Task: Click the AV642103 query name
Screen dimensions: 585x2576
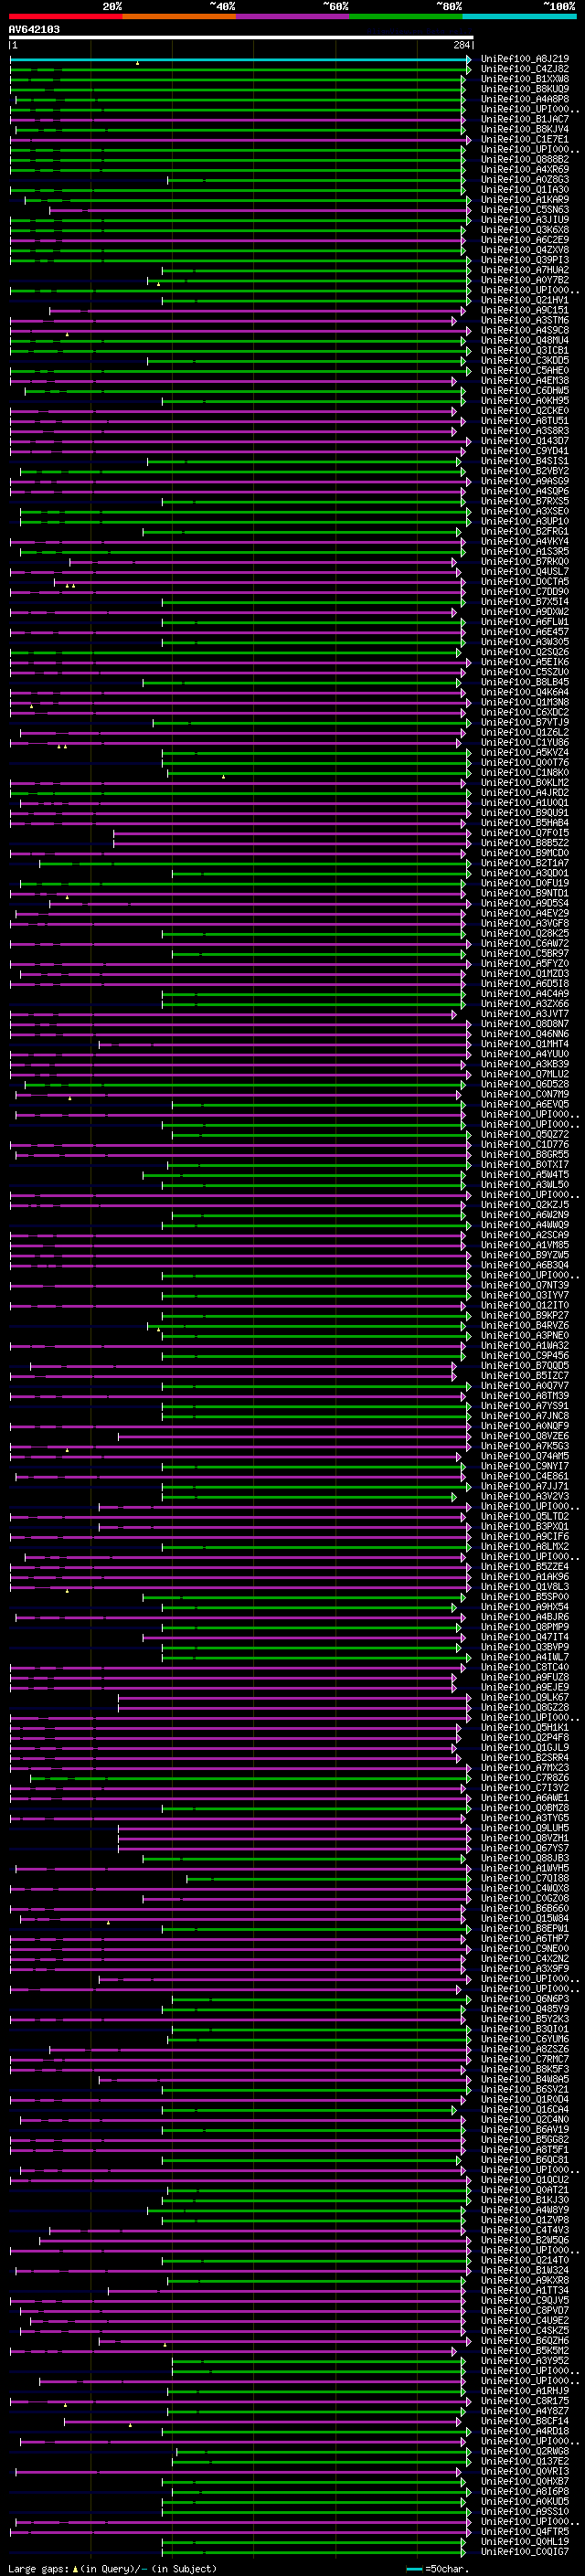Action: [x=34, y=29]
